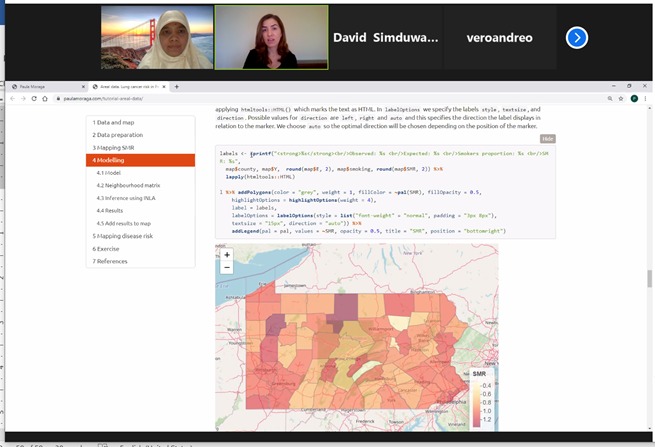
Task: Click the address bar URL
Action: (x=104, y=99)
